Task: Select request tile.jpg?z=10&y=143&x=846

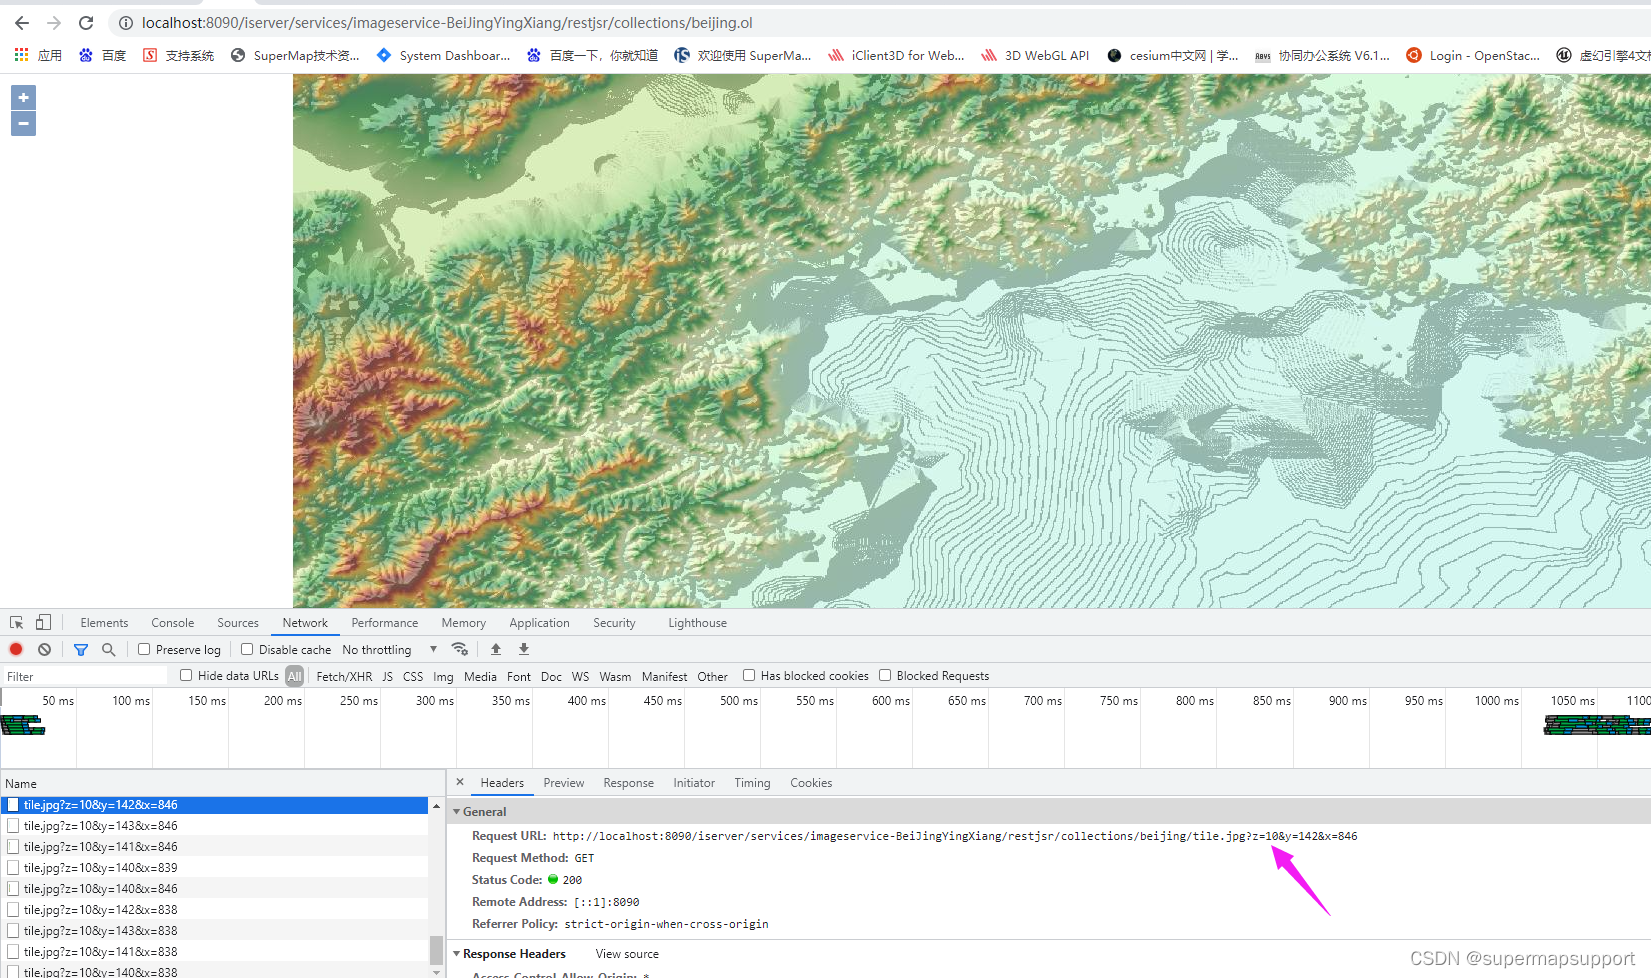Action: pyautogui.click(x=100, y=825)
